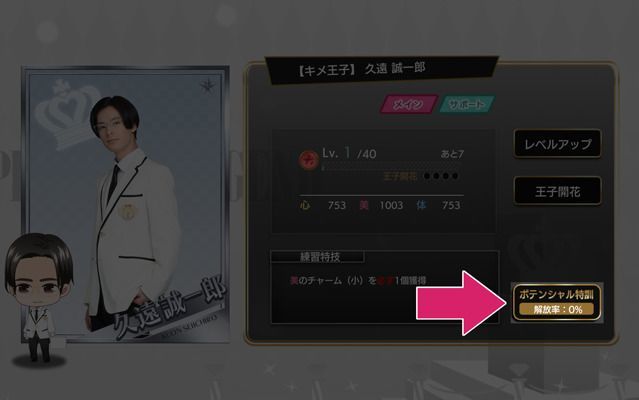639x400 pixels.
Task: Tap the 王子開花 button
Action: [x=557, y=191]
